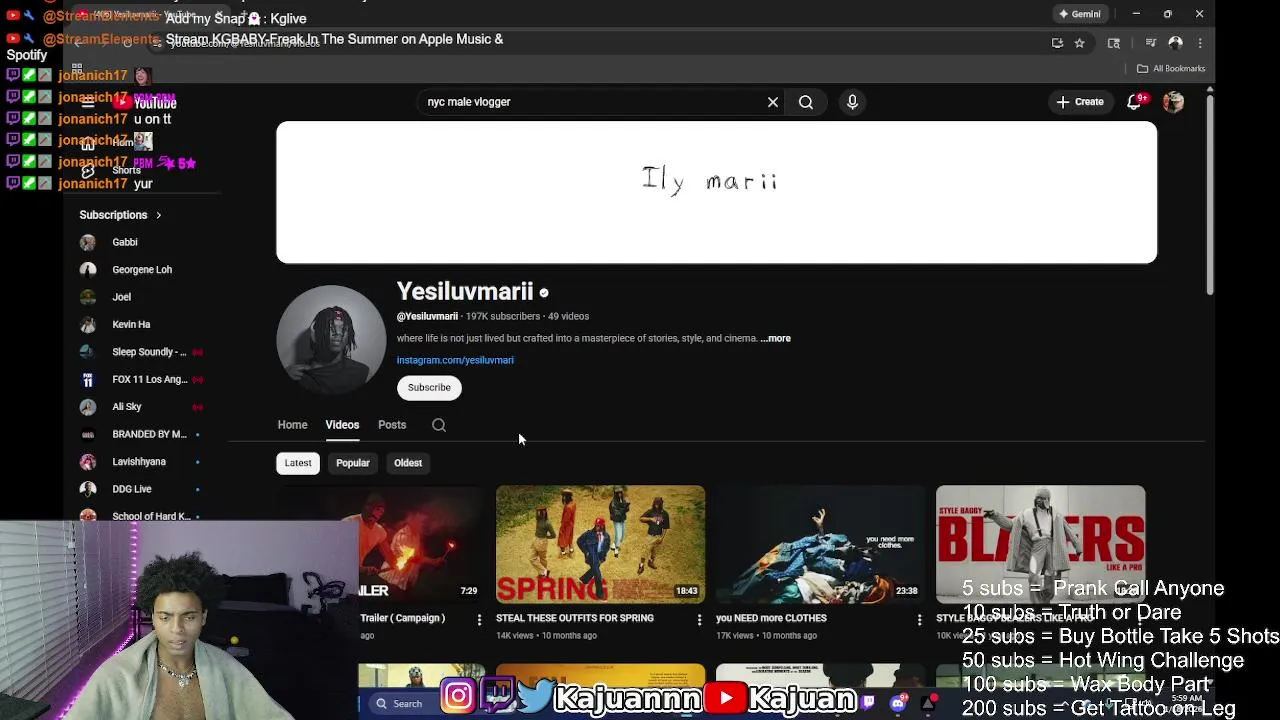Viewport: 1280px width, 720px height.
Task: Open media controls icon in Chrome toolbar
Action: [x=1151, y=43]
